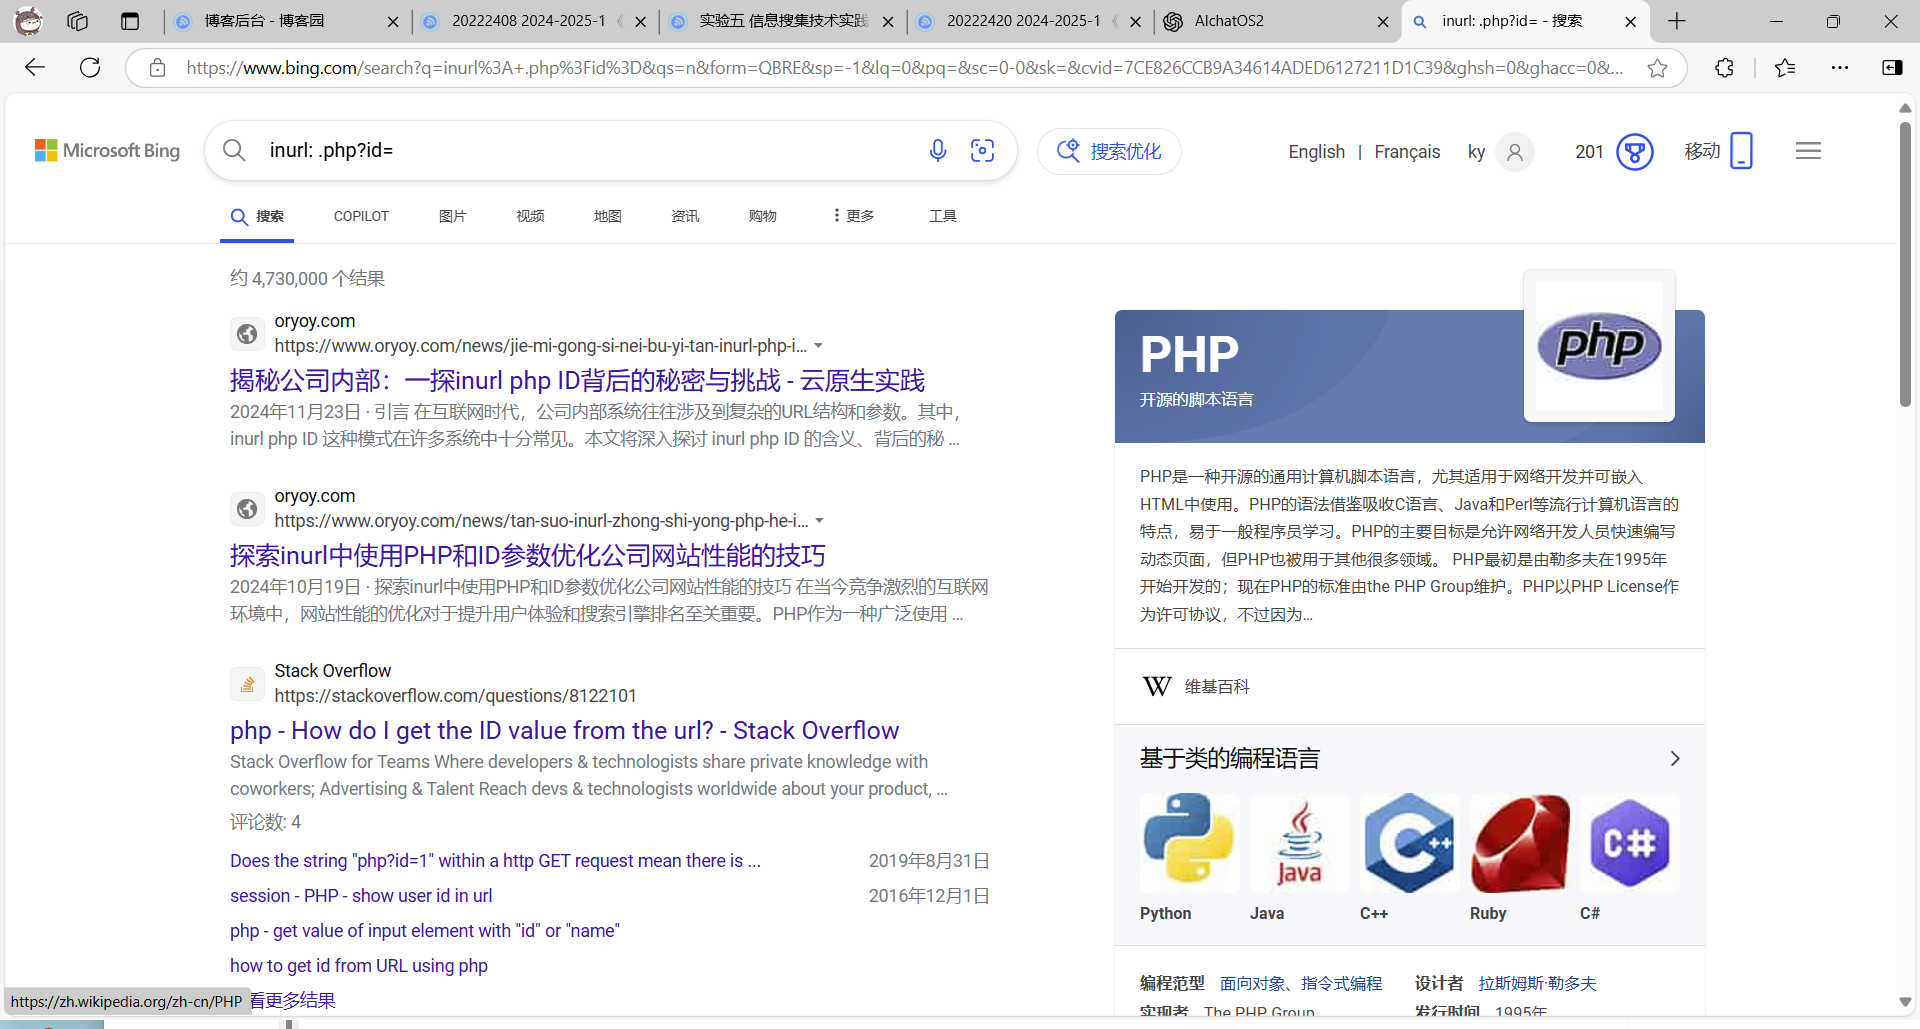Reload the page with refresh icon
Screen dimensions: 1920x1029
[x=90, y=67]
